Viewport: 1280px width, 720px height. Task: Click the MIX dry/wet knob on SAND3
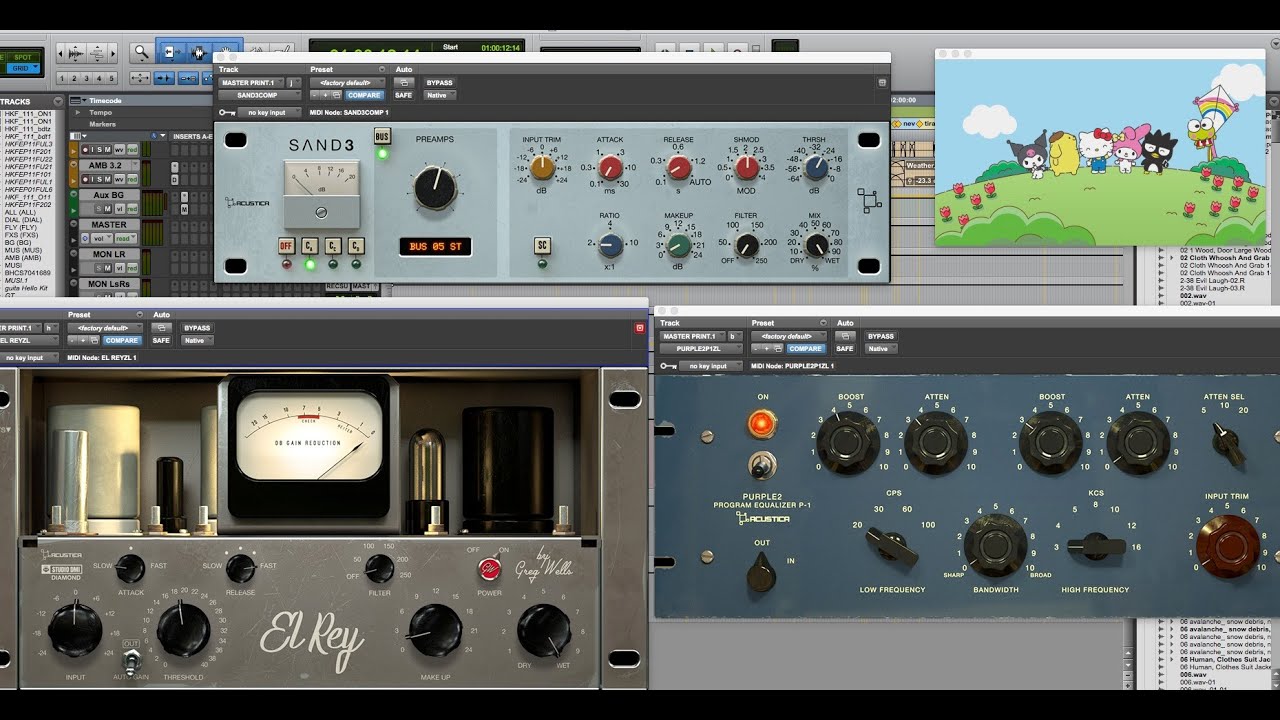tap(817, 245)
